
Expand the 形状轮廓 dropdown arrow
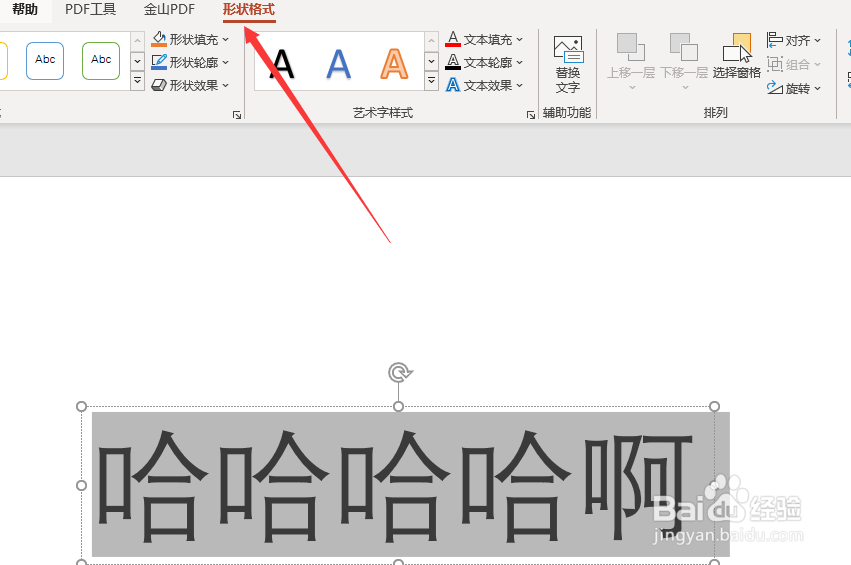click(226, 63)
